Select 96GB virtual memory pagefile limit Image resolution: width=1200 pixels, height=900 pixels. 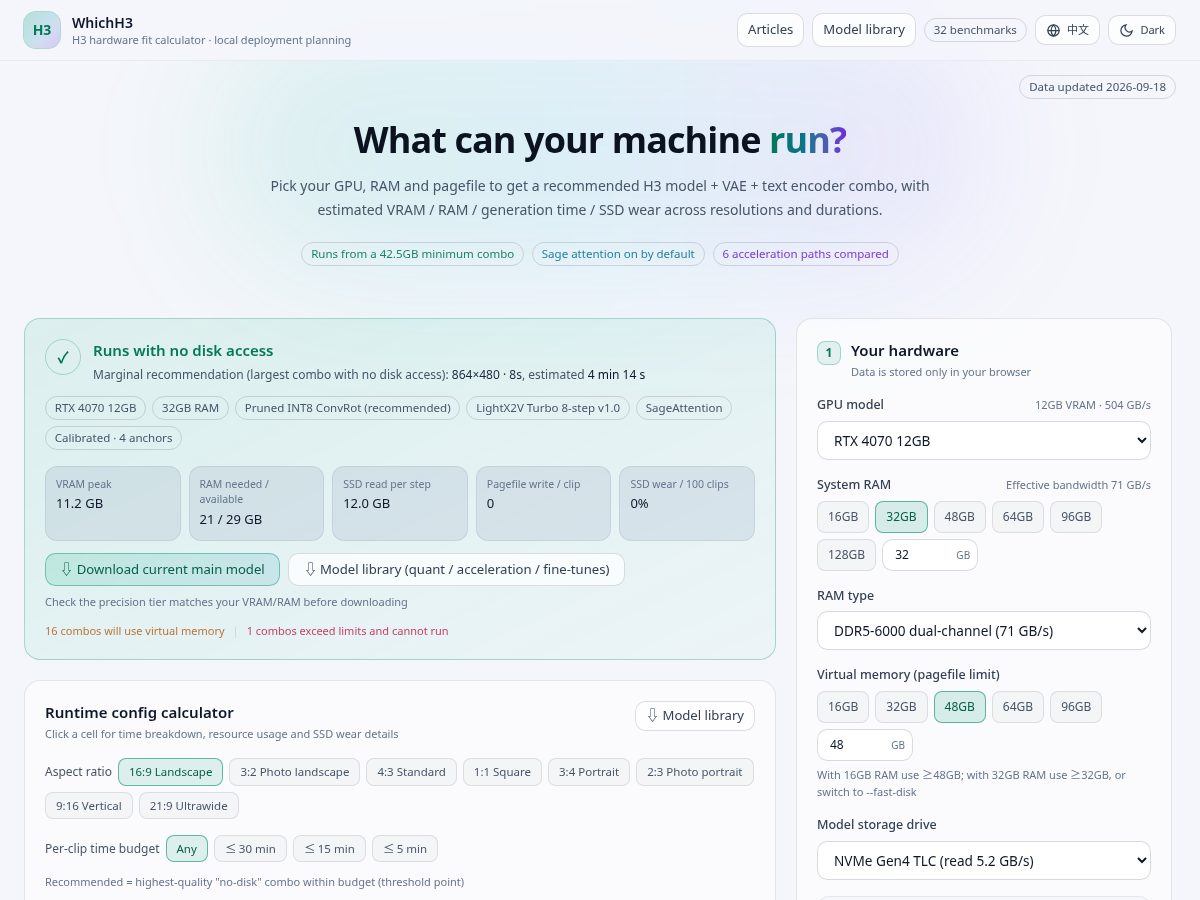pyautogui.click(x=1076, y=706)
